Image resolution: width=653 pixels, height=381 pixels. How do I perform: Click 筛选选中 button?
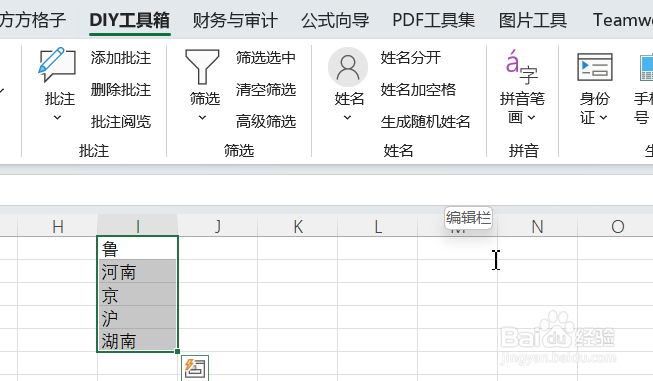(266, 58)
